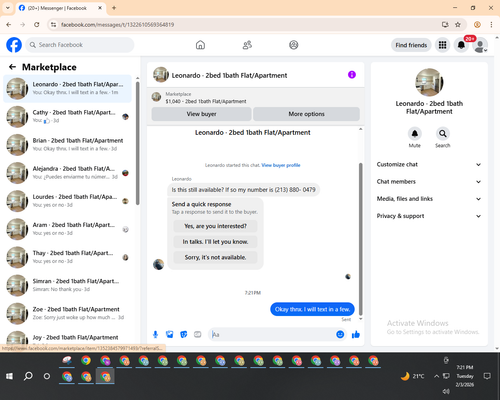
Task: Open the Windows notification center icon
Action: [487, 376]
